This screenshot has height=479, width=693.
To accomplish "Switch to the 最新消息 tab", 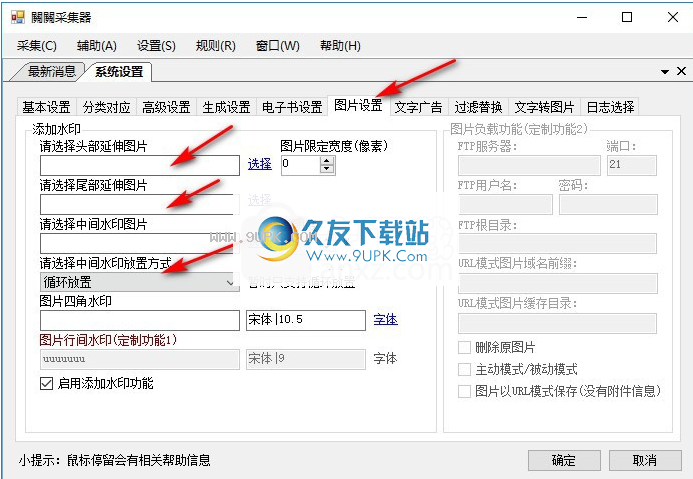I will (x=51, y=71).
